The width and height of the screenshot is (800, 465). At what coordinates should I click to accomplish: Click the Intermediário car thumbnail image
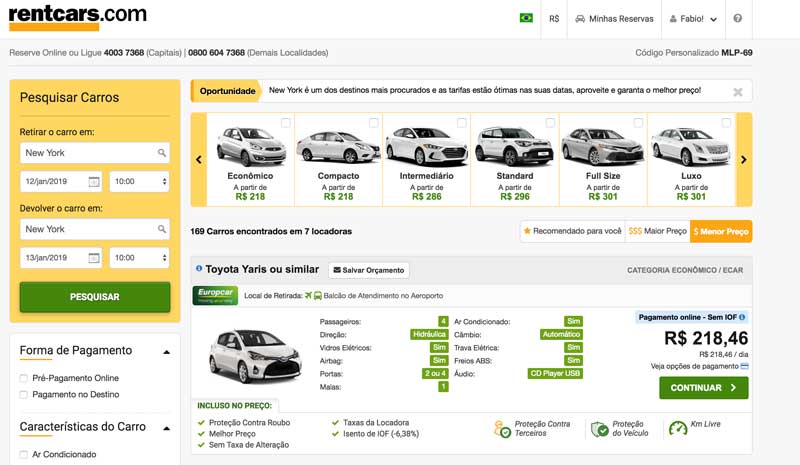click(x=427, y=147)
